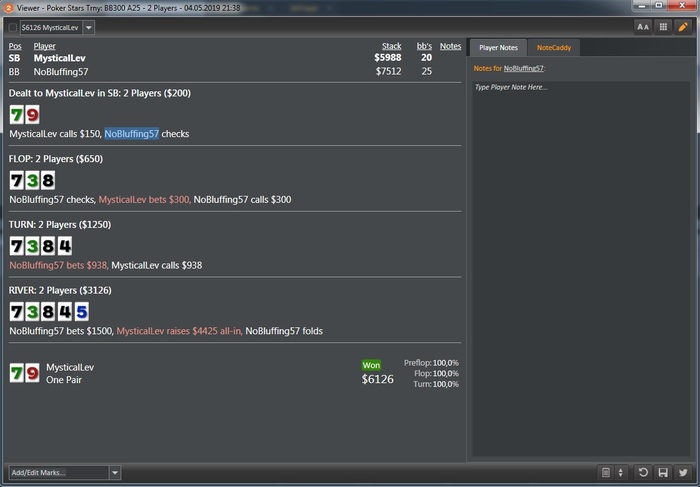Screen dimensions: 700x487
Task: Click the font size AA icon
Action: coord(643,27)
